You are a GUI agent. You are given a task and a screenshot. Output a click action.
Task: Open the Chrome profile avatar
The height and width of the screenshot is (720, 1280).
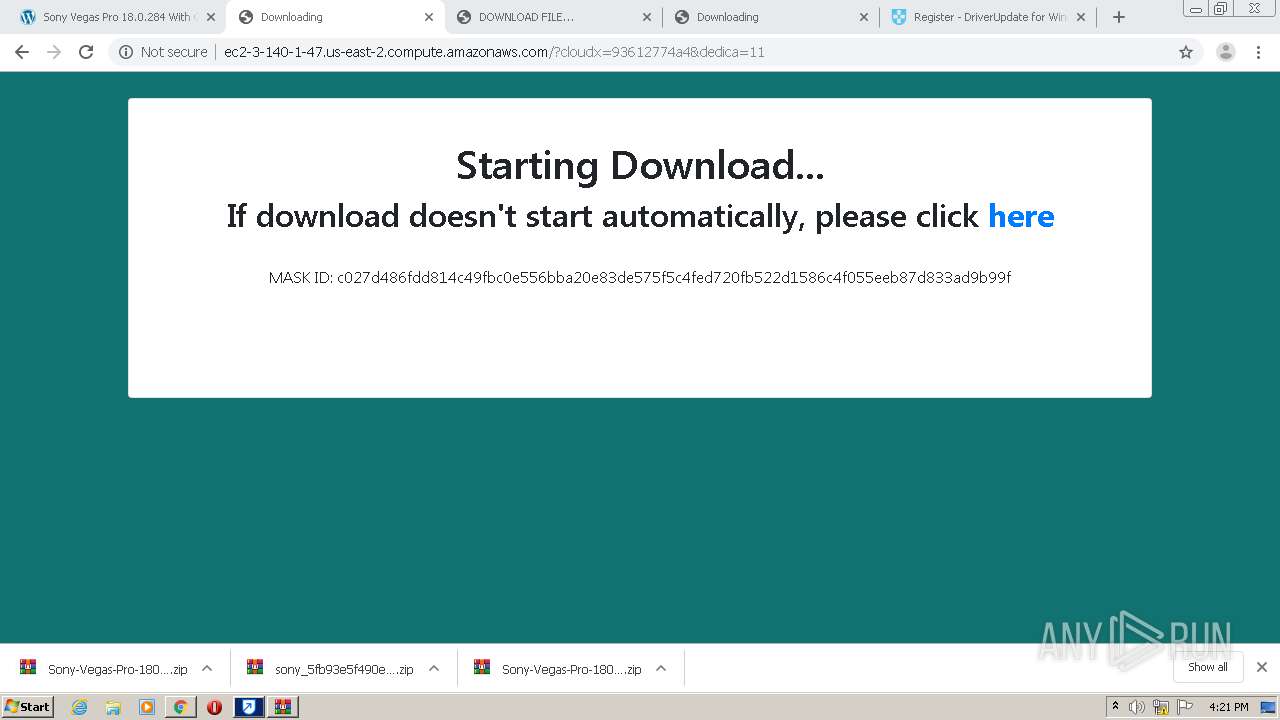click(1225, 52)
